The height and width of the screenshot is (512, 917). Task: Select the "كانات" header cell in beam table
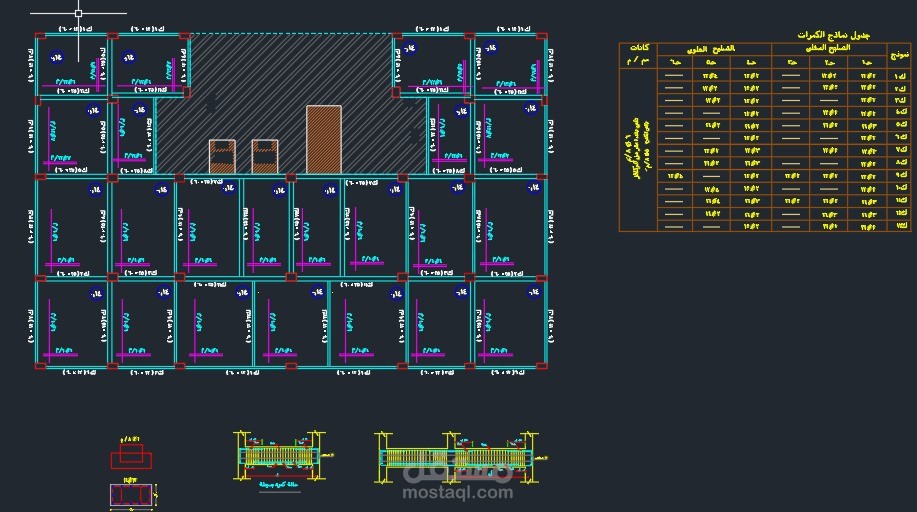coord(638,55)
